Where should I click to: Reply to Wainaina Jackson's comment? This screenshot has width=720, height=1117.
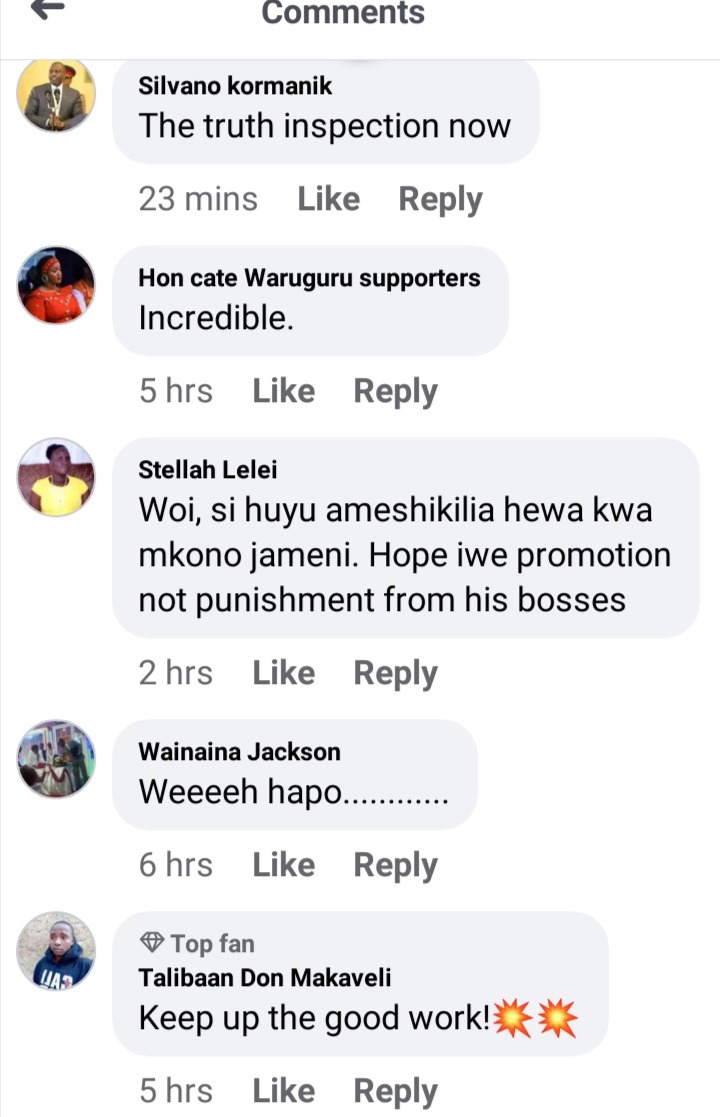[395, 866]
